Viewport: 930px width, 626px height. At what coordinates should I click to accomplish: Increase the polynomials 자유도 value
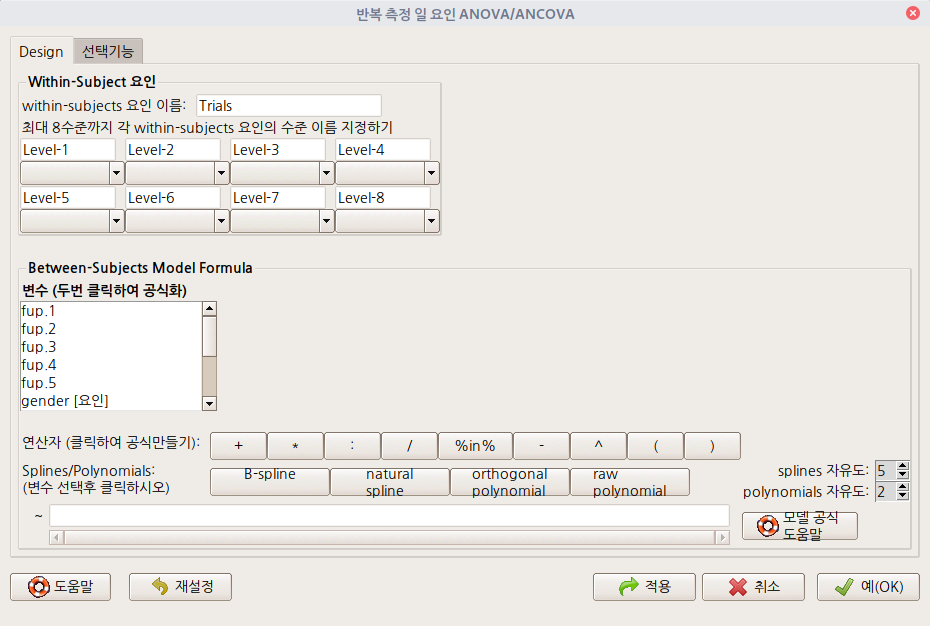[x=903, y=487]
